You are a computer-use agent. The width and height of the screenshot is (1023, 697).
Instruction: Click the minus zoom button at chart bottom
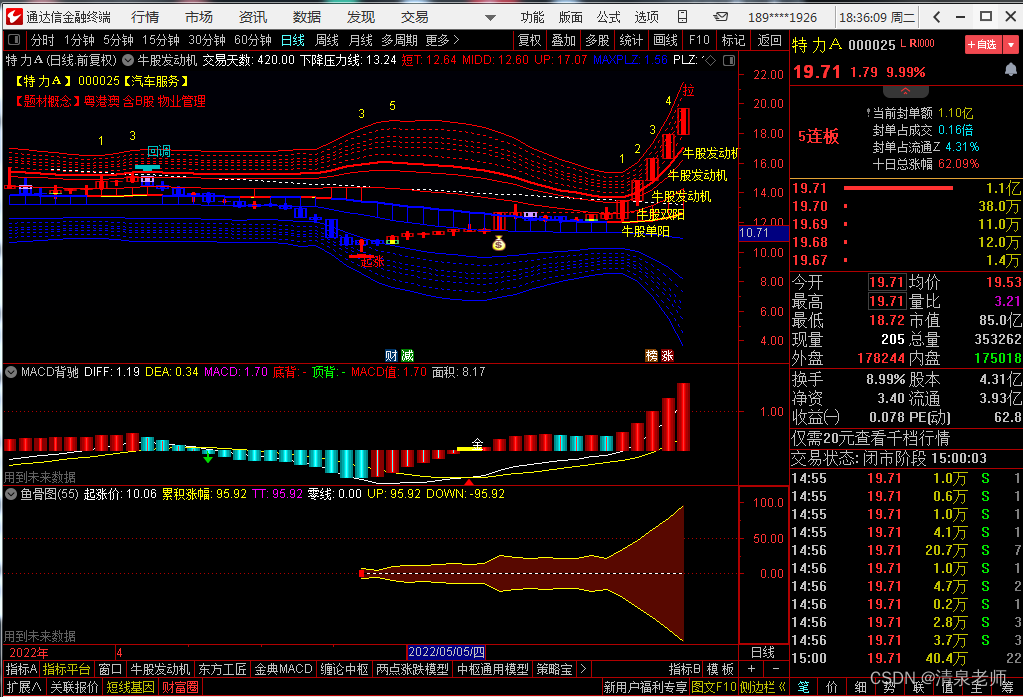(x=776, y=668)
